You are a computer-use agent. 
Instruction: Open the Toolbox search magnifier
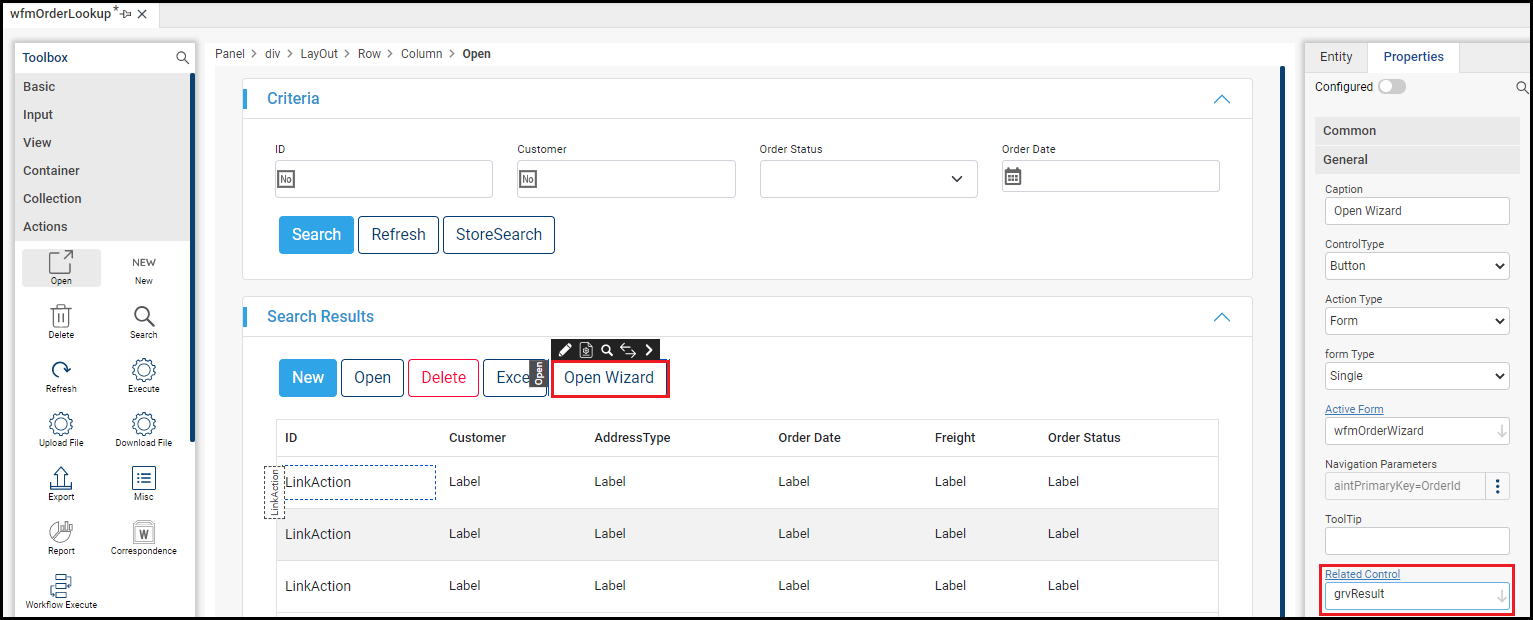coord(182,58)
